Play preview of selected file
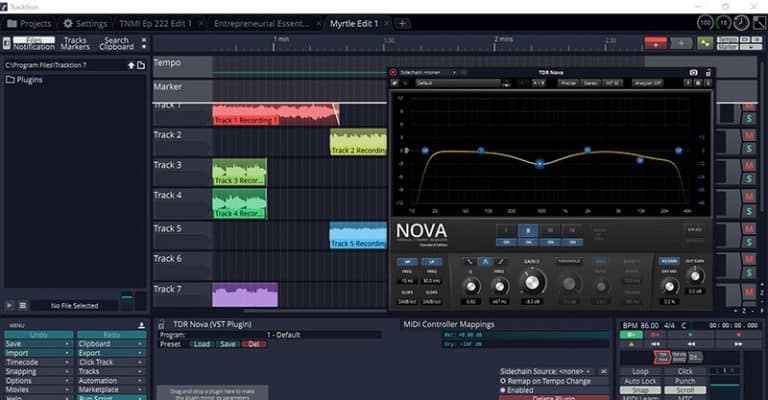The image size is (768, 400). click(x=9, y=306)
